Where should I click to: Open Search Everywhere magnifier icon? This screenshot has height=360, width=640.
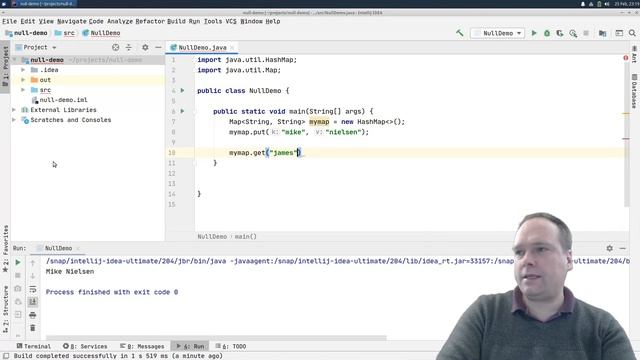[632, 33]
